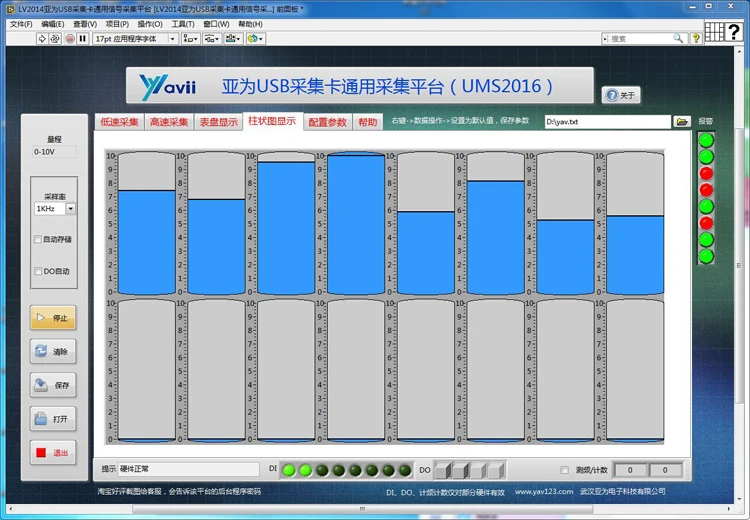The image size is (750, 520).
Task: Click the third alarm LED, red
Action: [x=706, y=173]
